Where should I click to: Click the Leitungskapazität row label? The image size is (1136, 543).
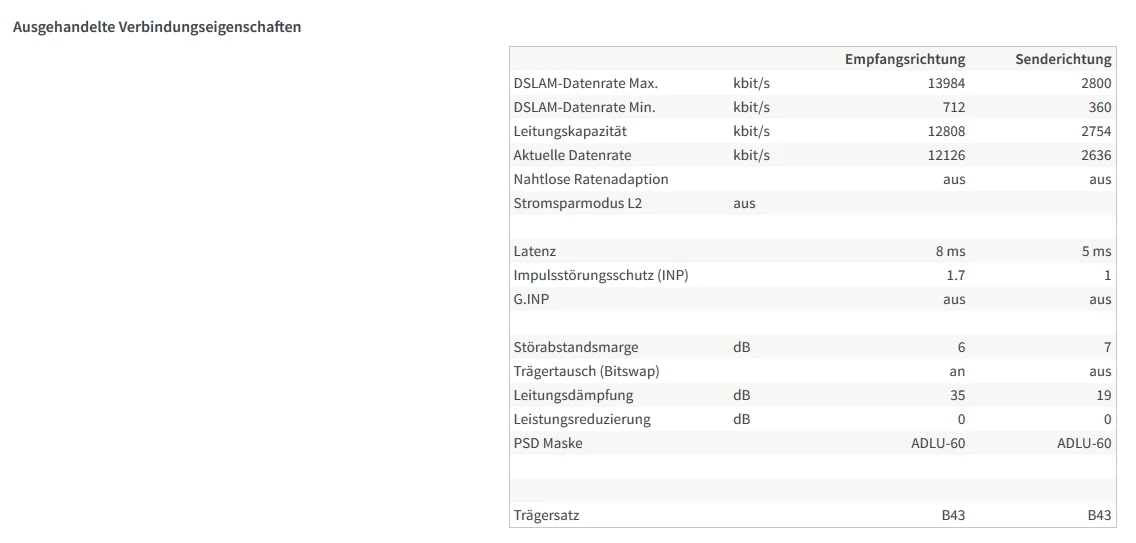[570, 131]
